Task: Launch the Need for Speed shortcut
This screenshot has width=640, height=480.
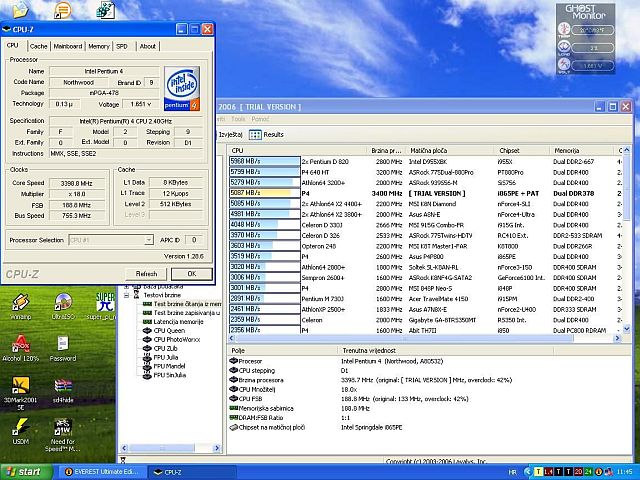Action: click(x=63, y=428)
